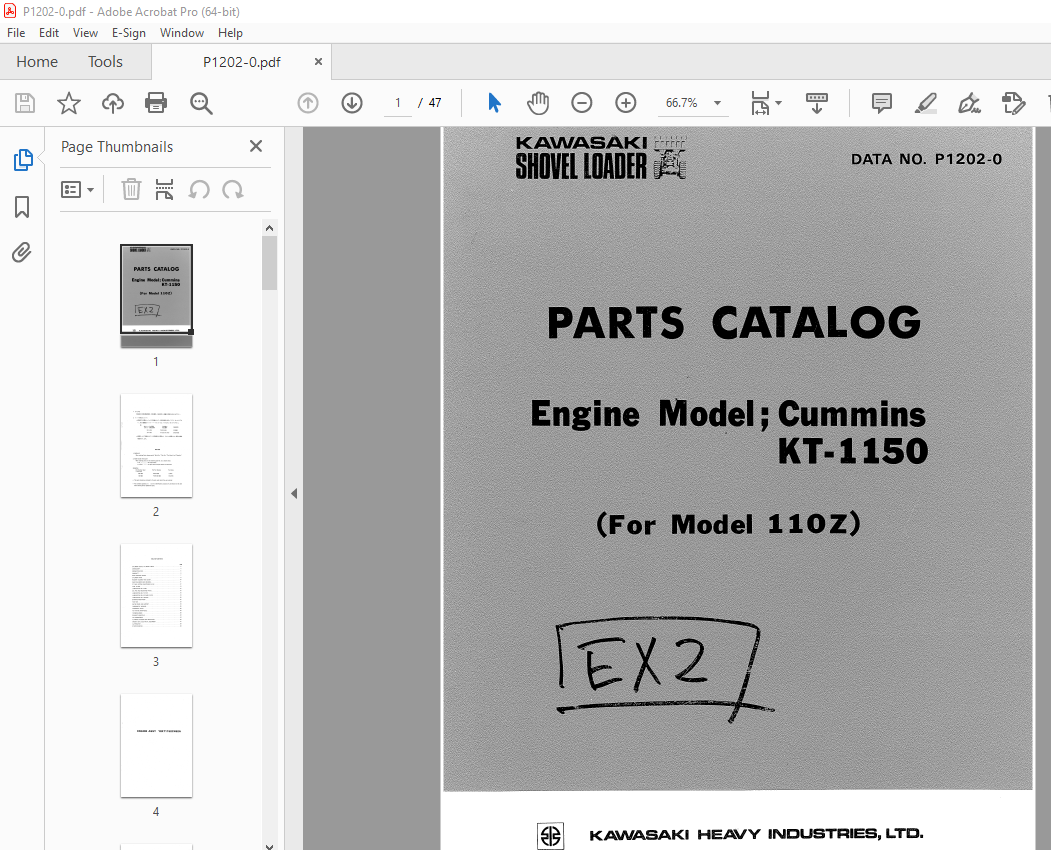Click the 66.7% zoom value field
This screenshot has width=1051, height=850.
[682, 103]
